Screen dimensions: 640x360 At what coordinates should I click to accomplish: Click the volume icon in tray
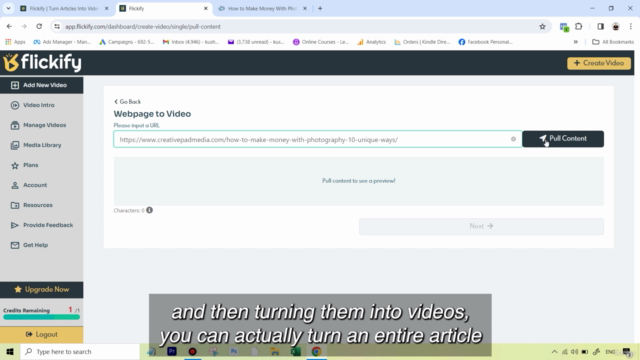coord(575,352)
